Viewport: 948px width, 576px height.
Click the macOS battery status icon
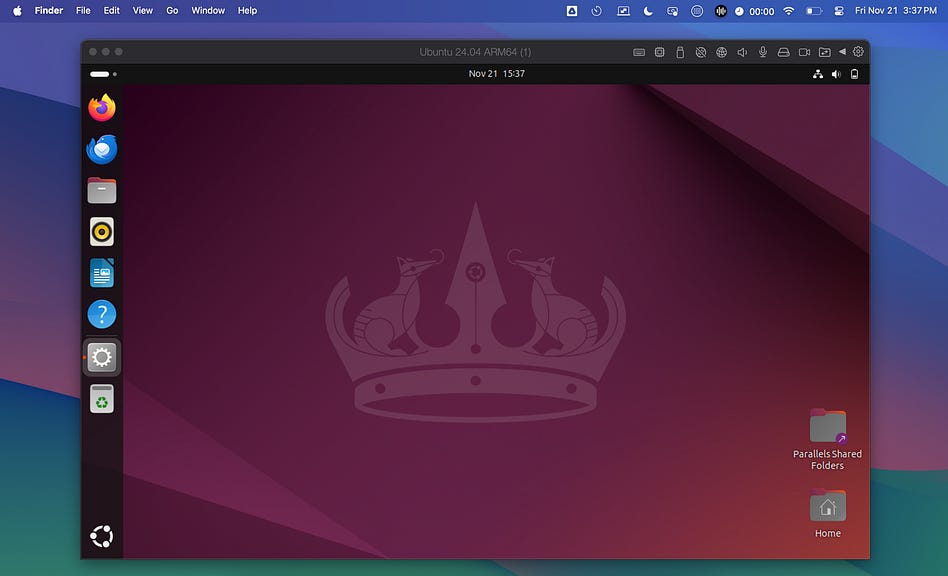(x=814, y=11)
